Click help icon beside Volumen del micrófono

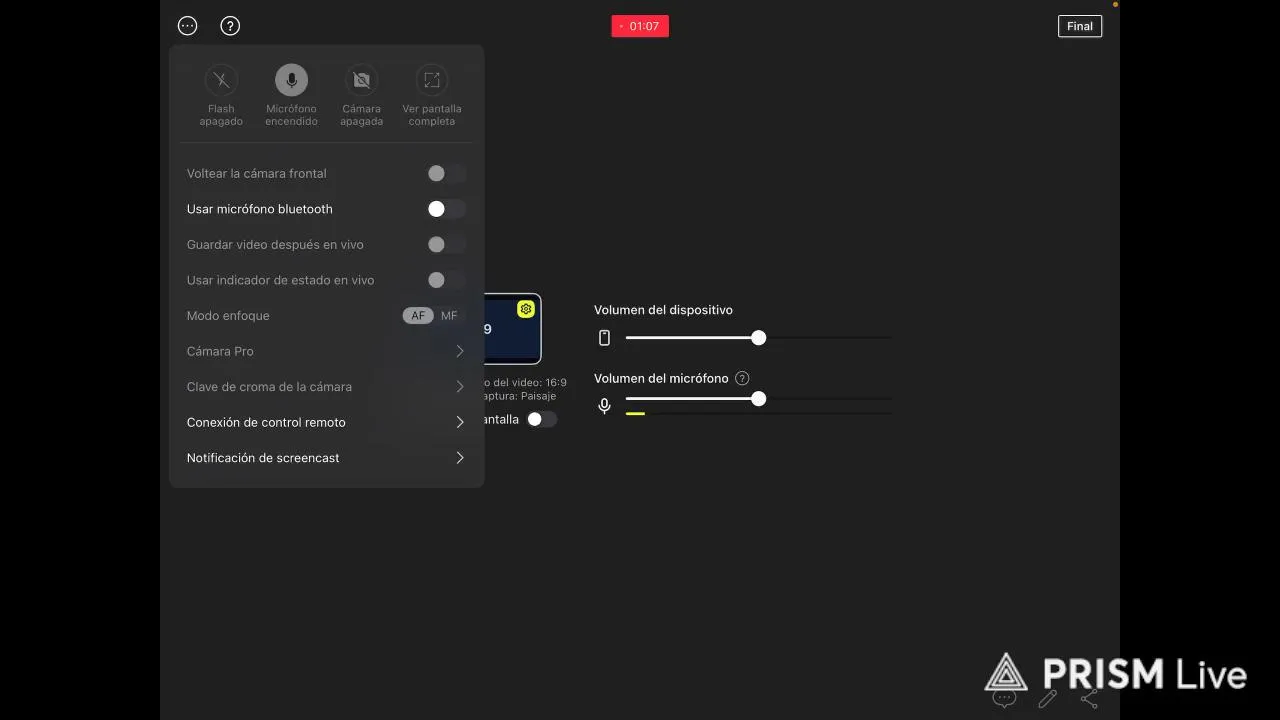click(742, 378)
